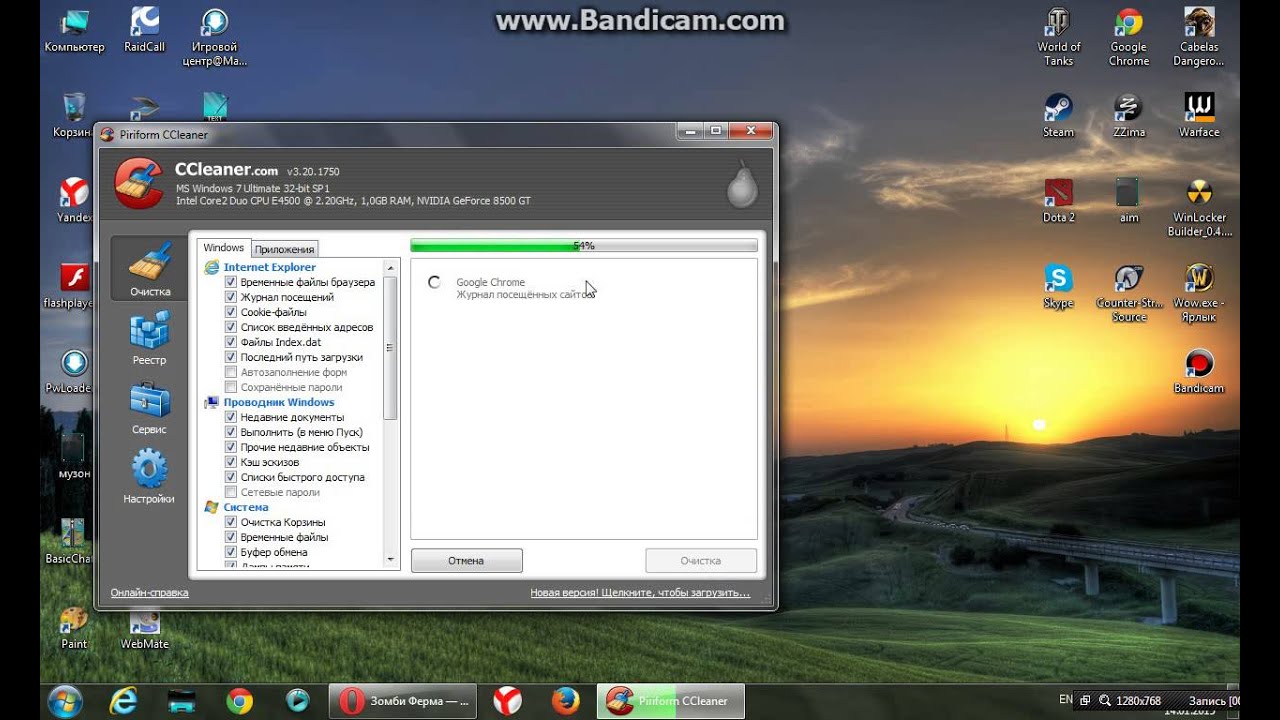Enable Сохранённые пароли checkbox
1280x720 pixels.
point(231,387)
